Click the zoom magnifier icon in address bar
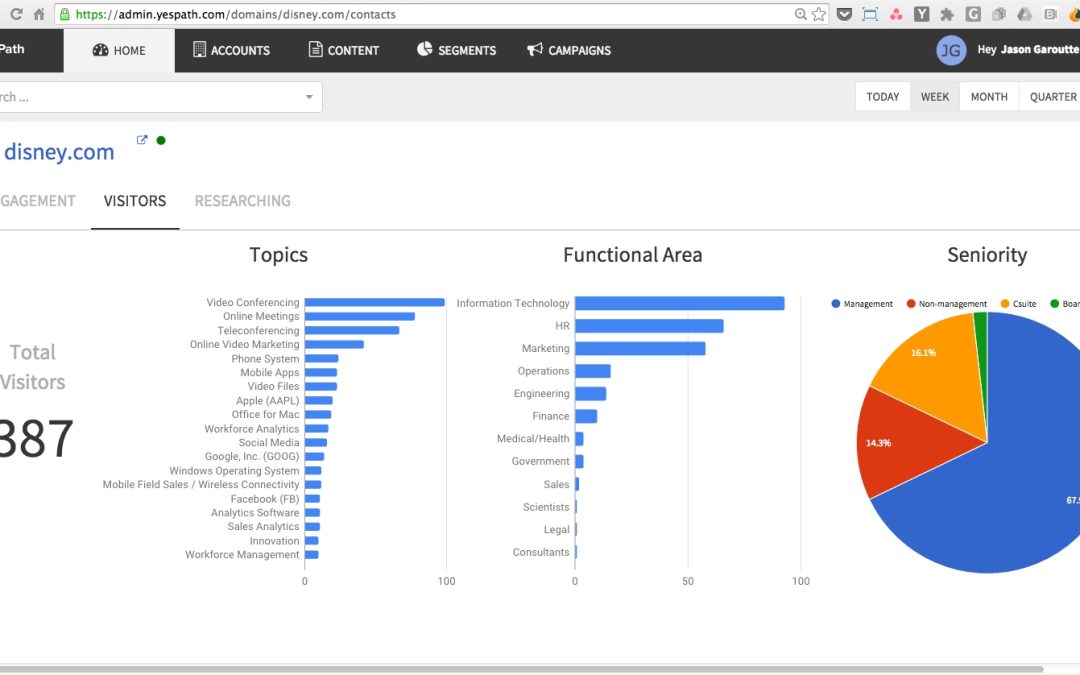The height and width of the screenshot is (675, 1080). 800,14
